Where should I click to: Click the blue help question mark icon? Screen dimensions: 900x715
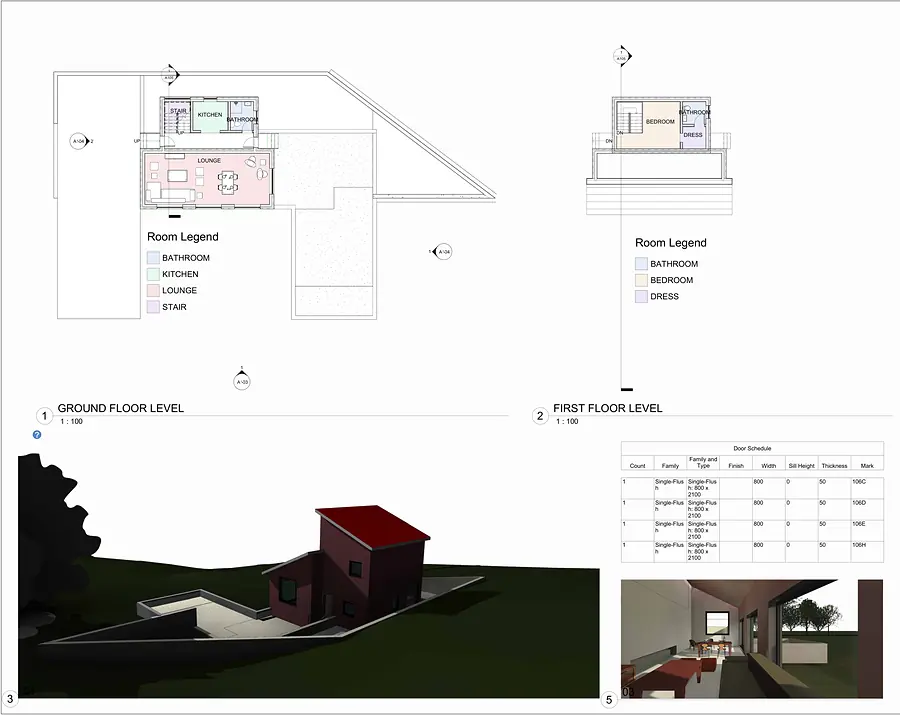click(x=37, y=434)
